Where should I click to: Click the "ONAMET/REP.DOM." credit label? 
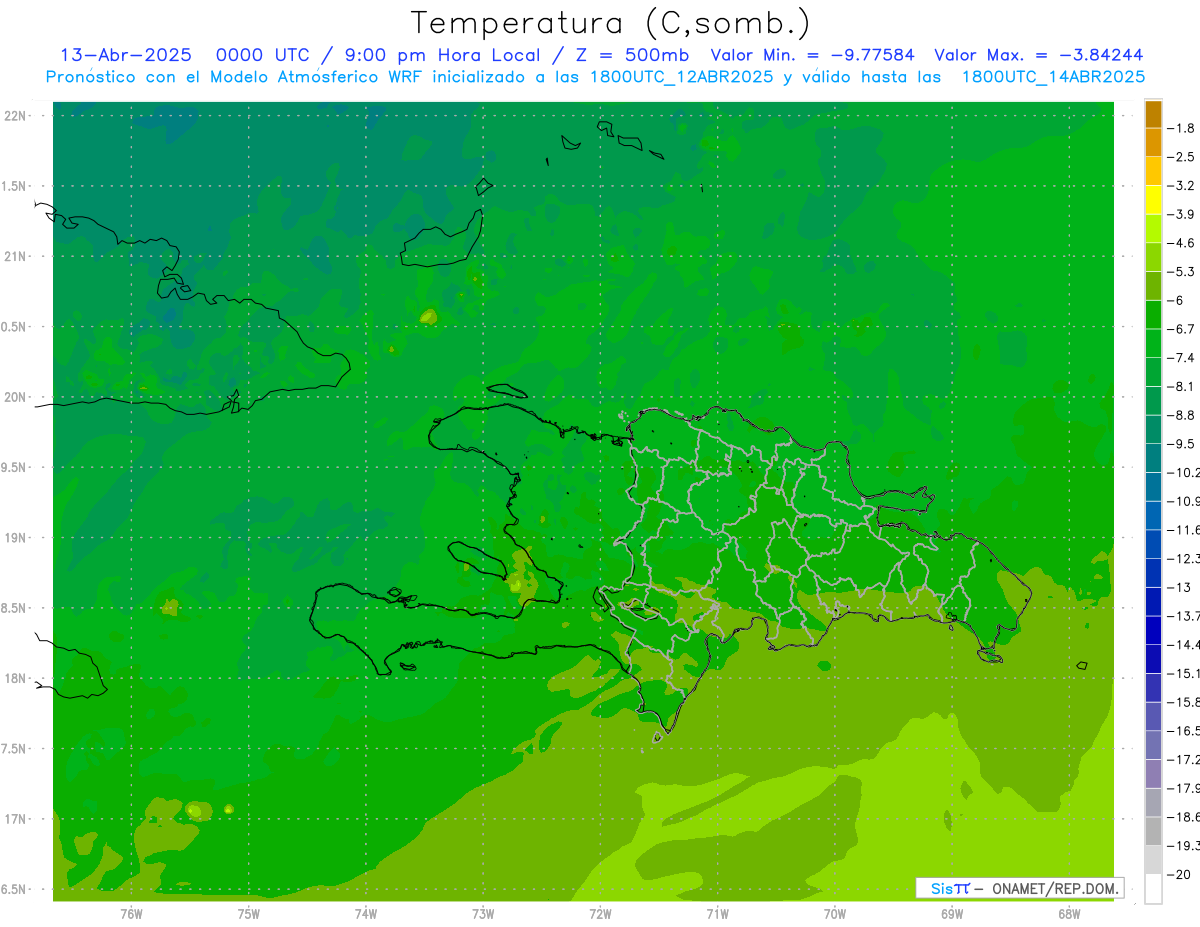1055,888
